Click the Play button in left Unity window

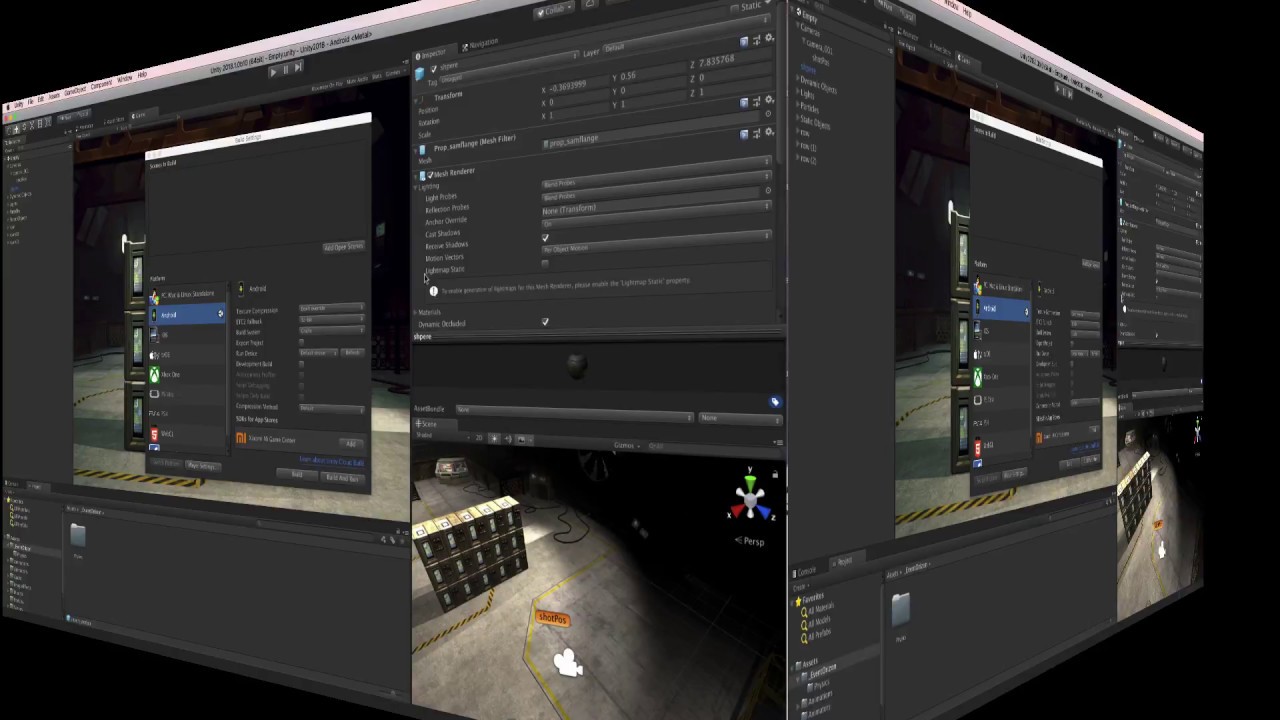(x=272, y=72)
